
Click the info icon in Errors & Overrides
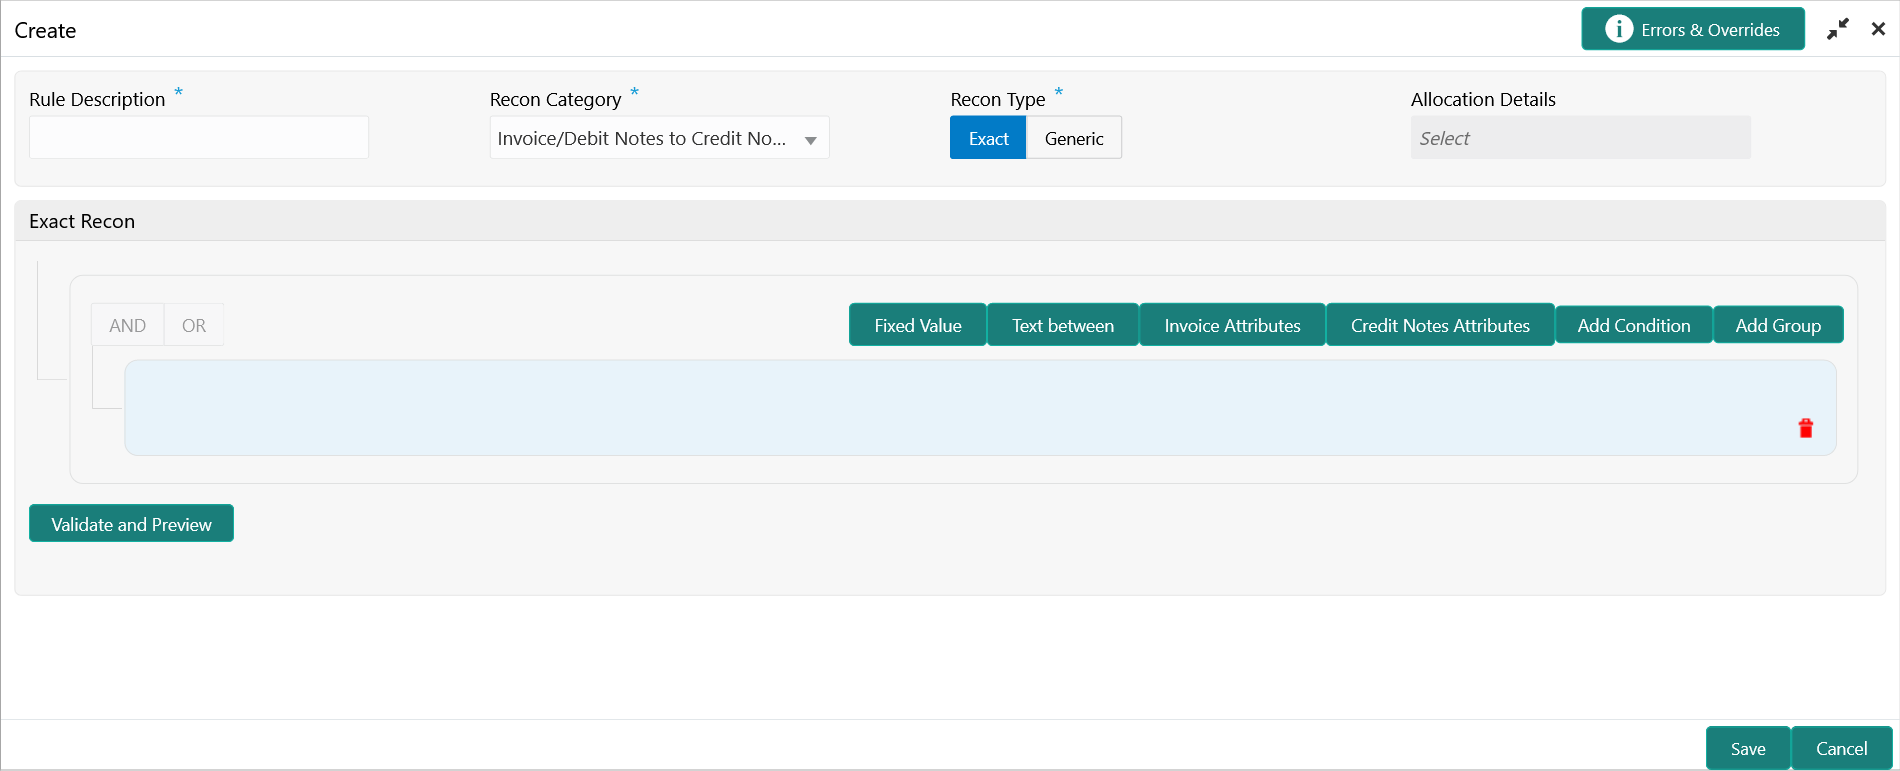tap(1619, 29)
